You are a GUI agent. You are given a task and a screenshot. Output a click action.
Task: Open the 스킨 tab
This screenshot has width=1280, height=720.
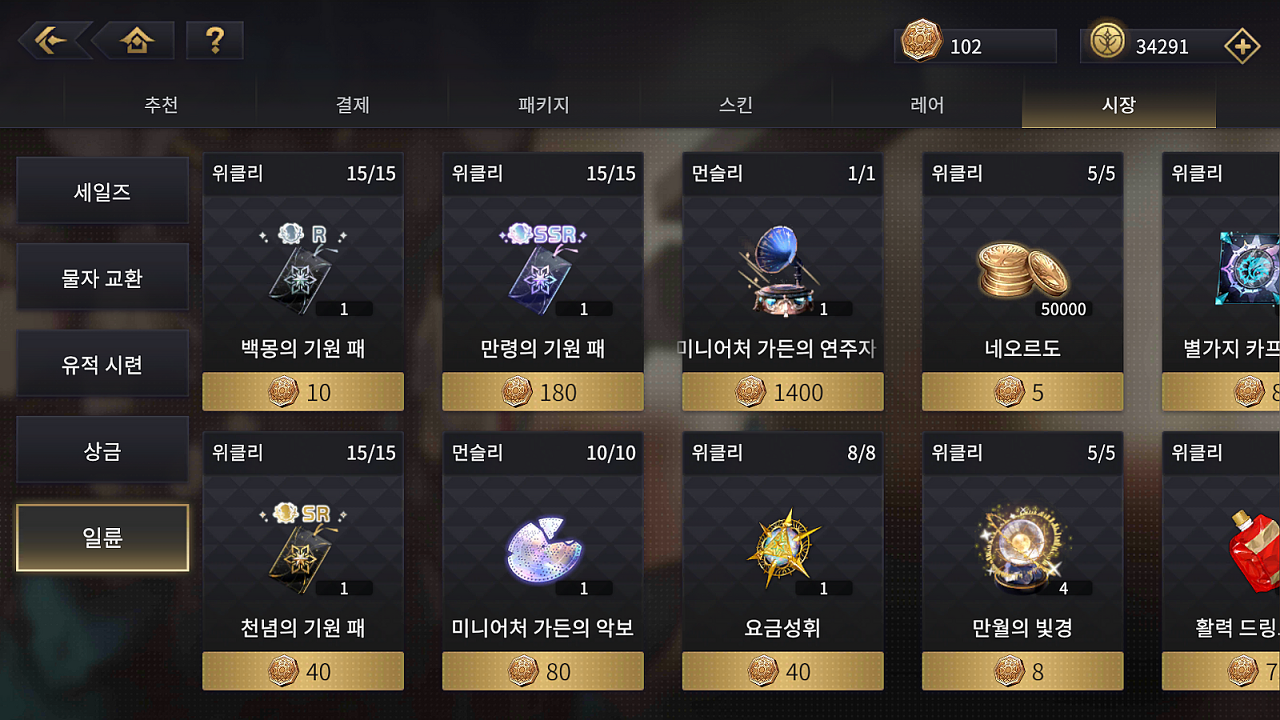[736, 105]
